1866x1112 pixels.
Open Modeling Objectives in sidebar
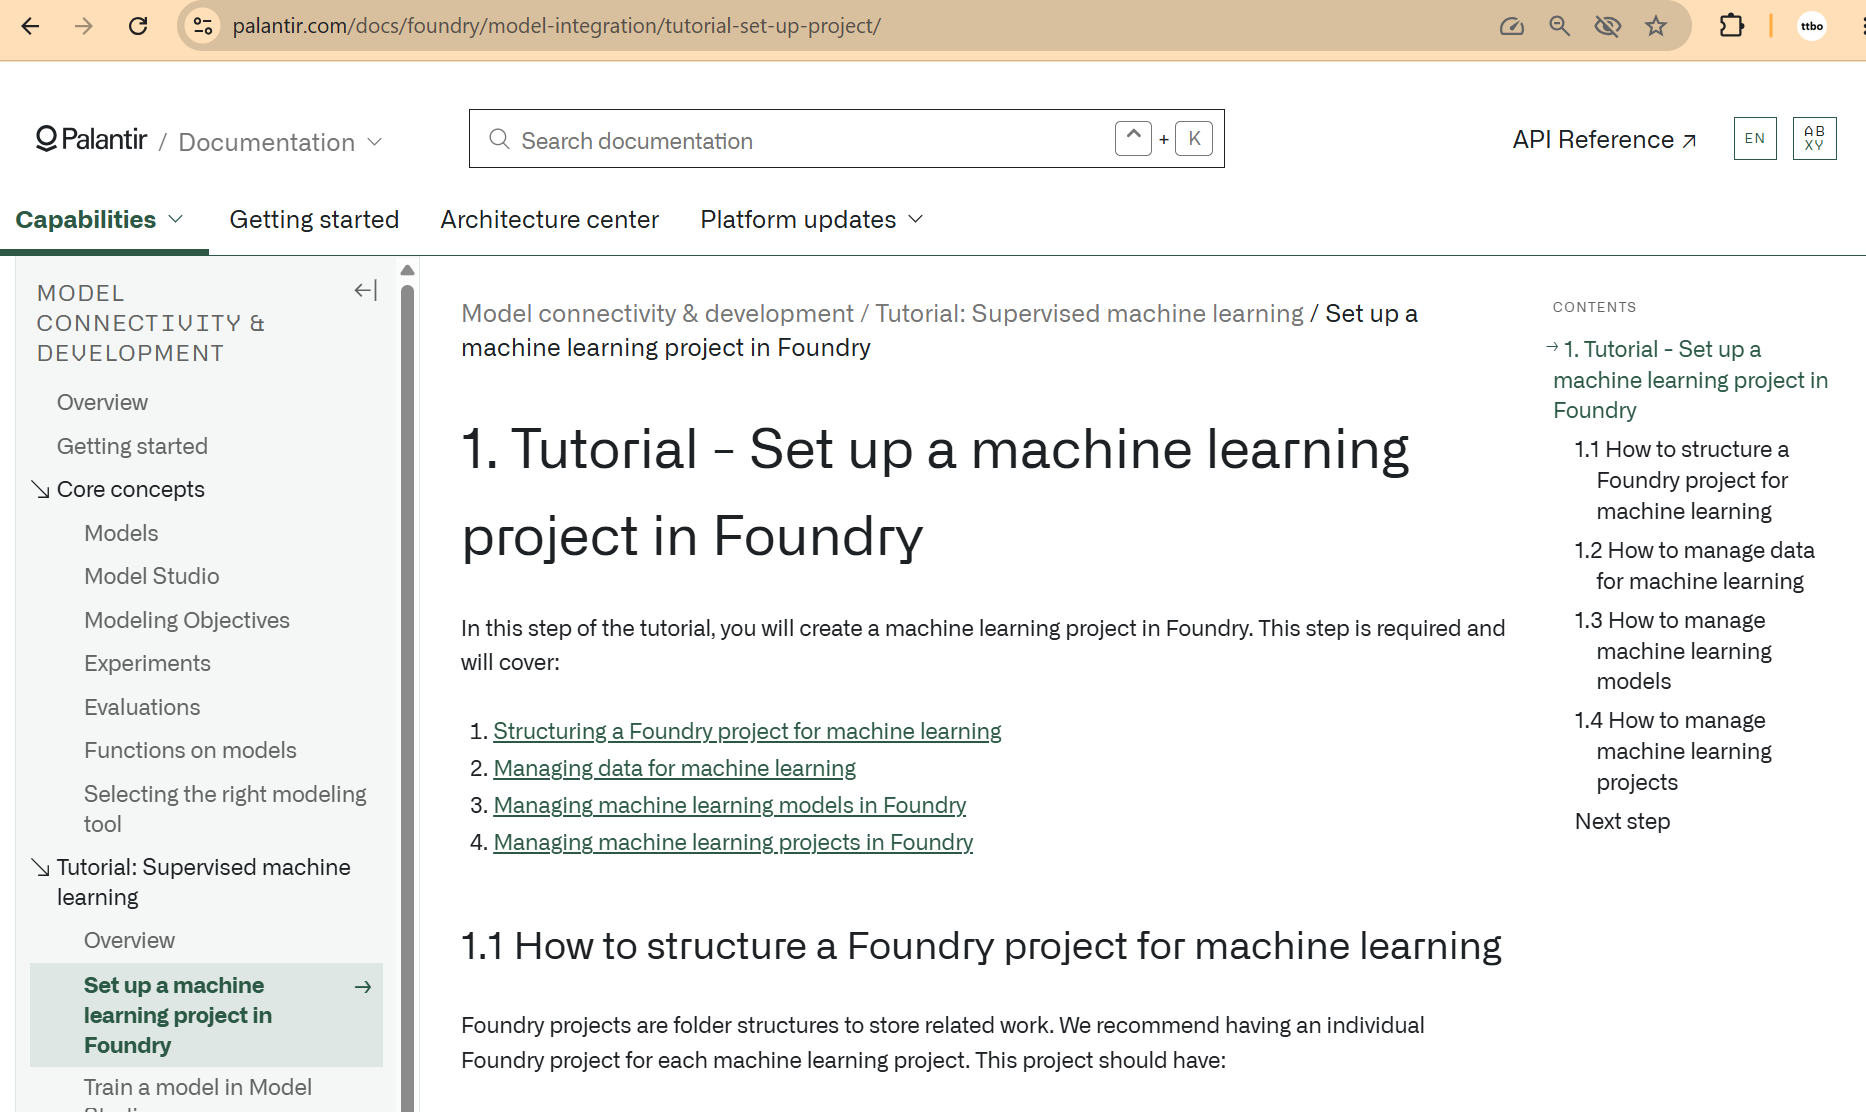[187, 620]
